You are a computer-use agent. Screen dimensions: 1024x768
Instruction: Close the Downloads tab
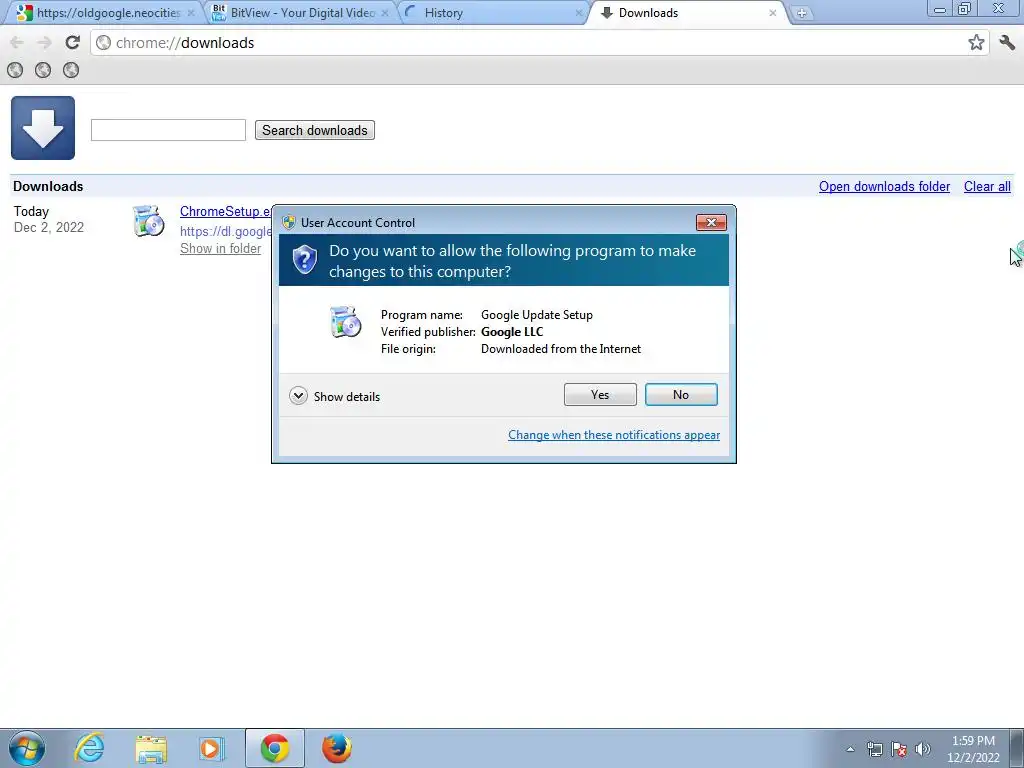773,13
